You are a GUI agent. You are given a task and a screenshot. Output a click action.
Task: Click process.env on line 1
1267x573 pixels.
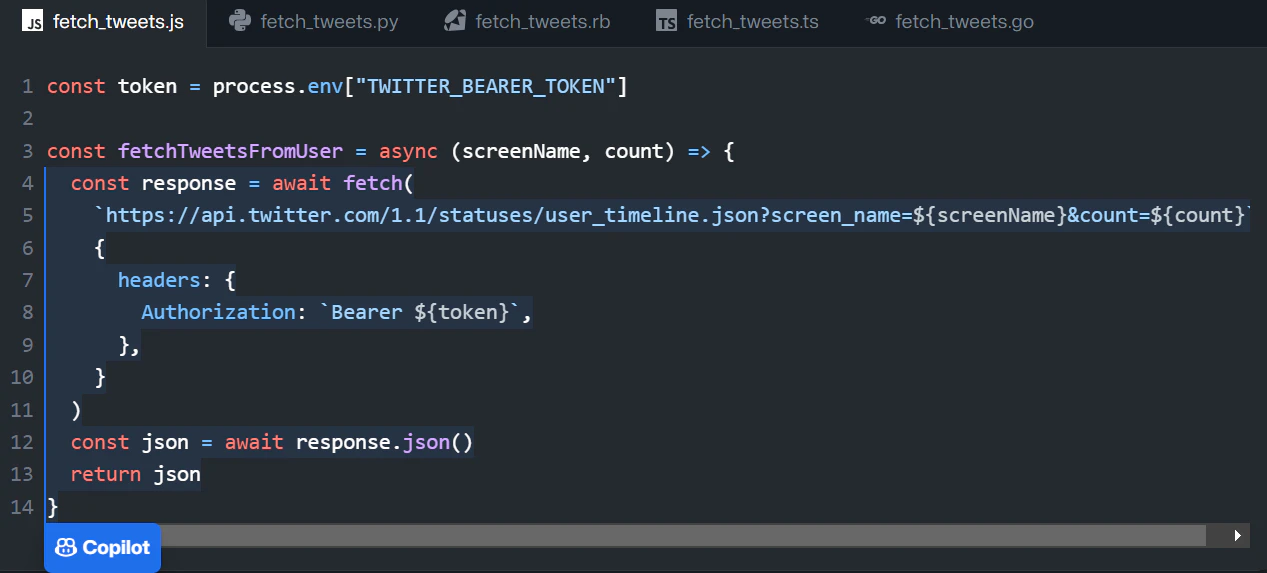[277, 86]
